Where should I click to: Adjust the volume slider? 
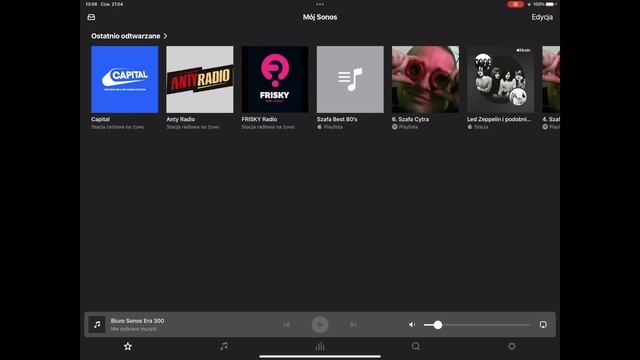[x=477, y=324]
